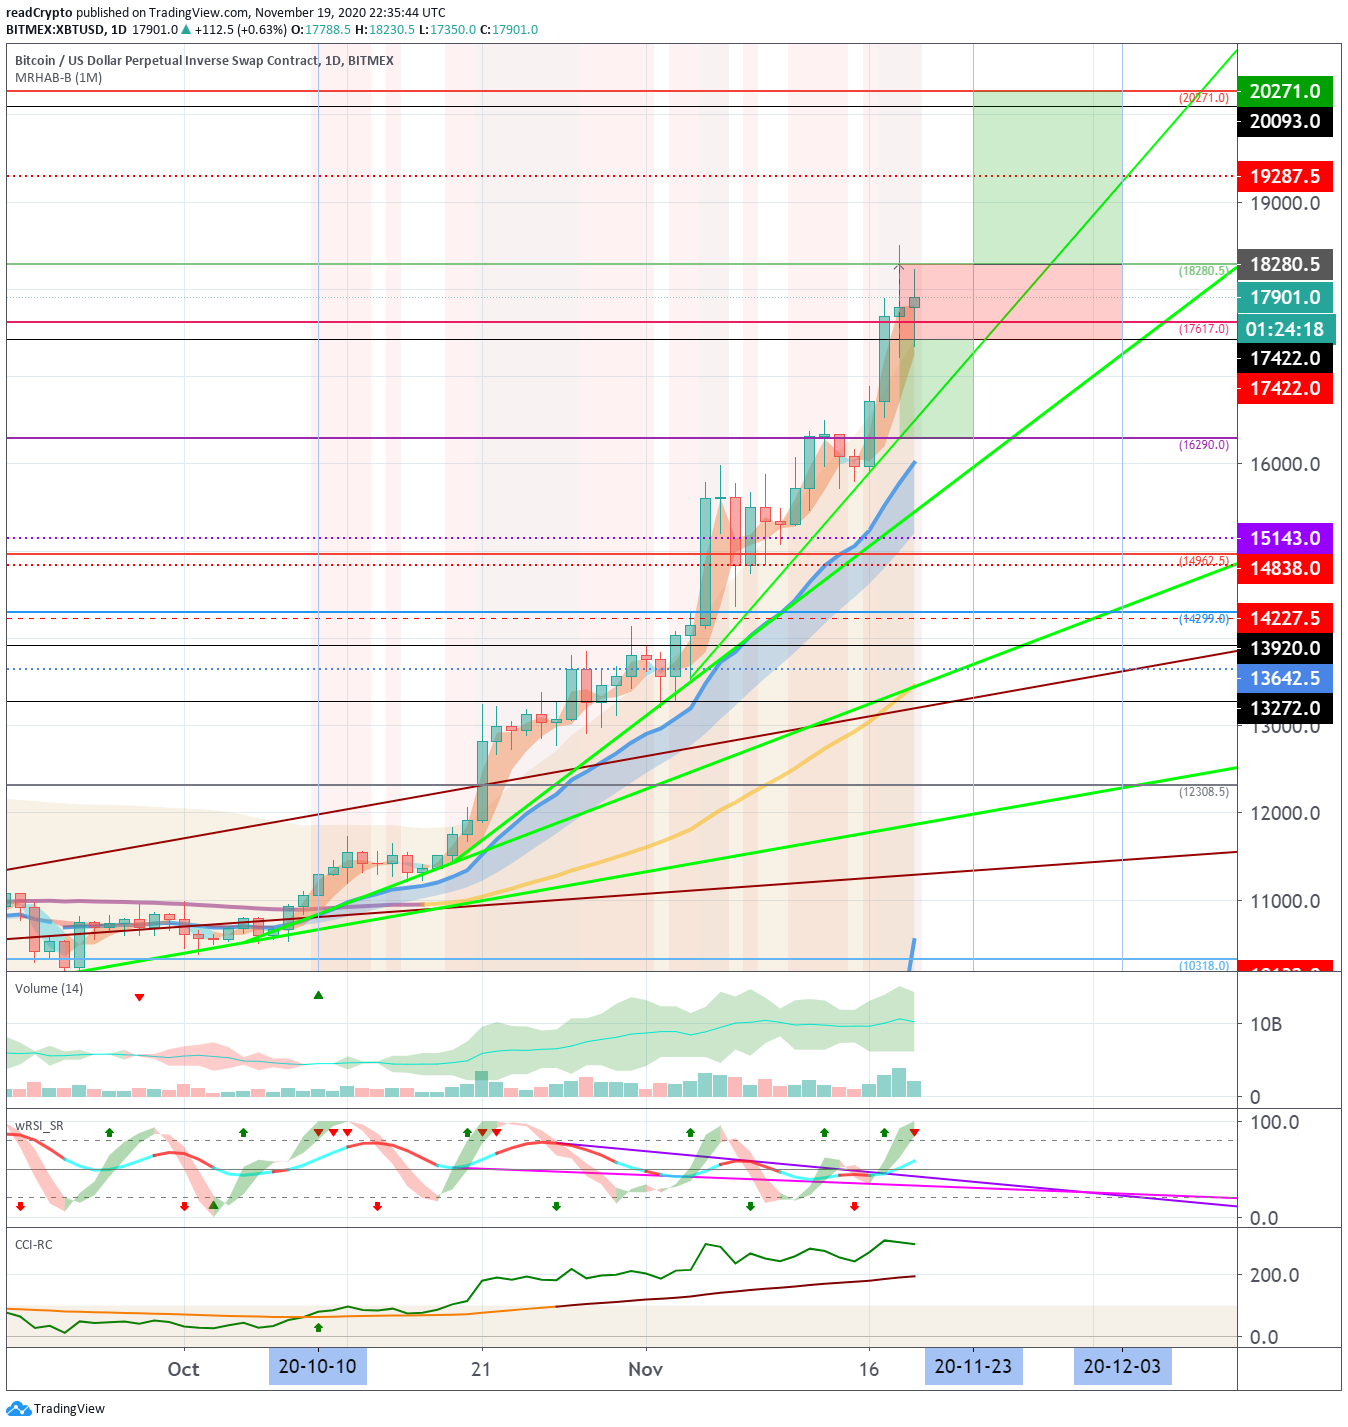Viewport: 1348px width, 1427px height.
Task: Click the (17617.0) line label
Action: pos(1204,329)
